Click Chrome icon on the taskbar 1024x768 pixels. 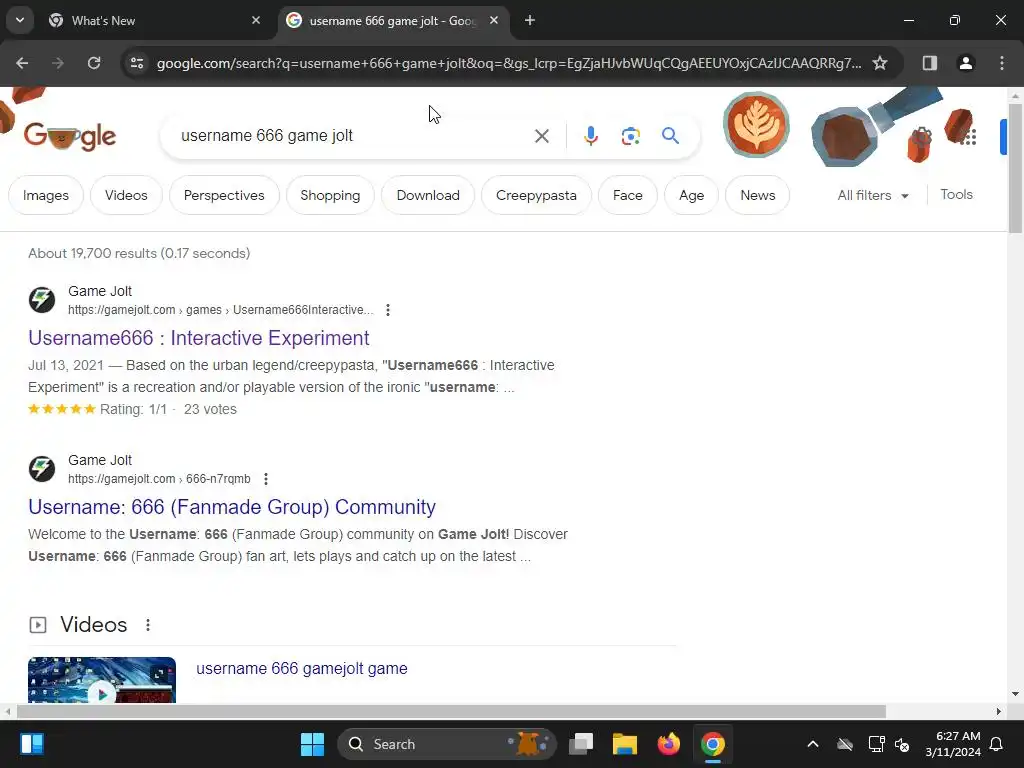pos(712,744)
